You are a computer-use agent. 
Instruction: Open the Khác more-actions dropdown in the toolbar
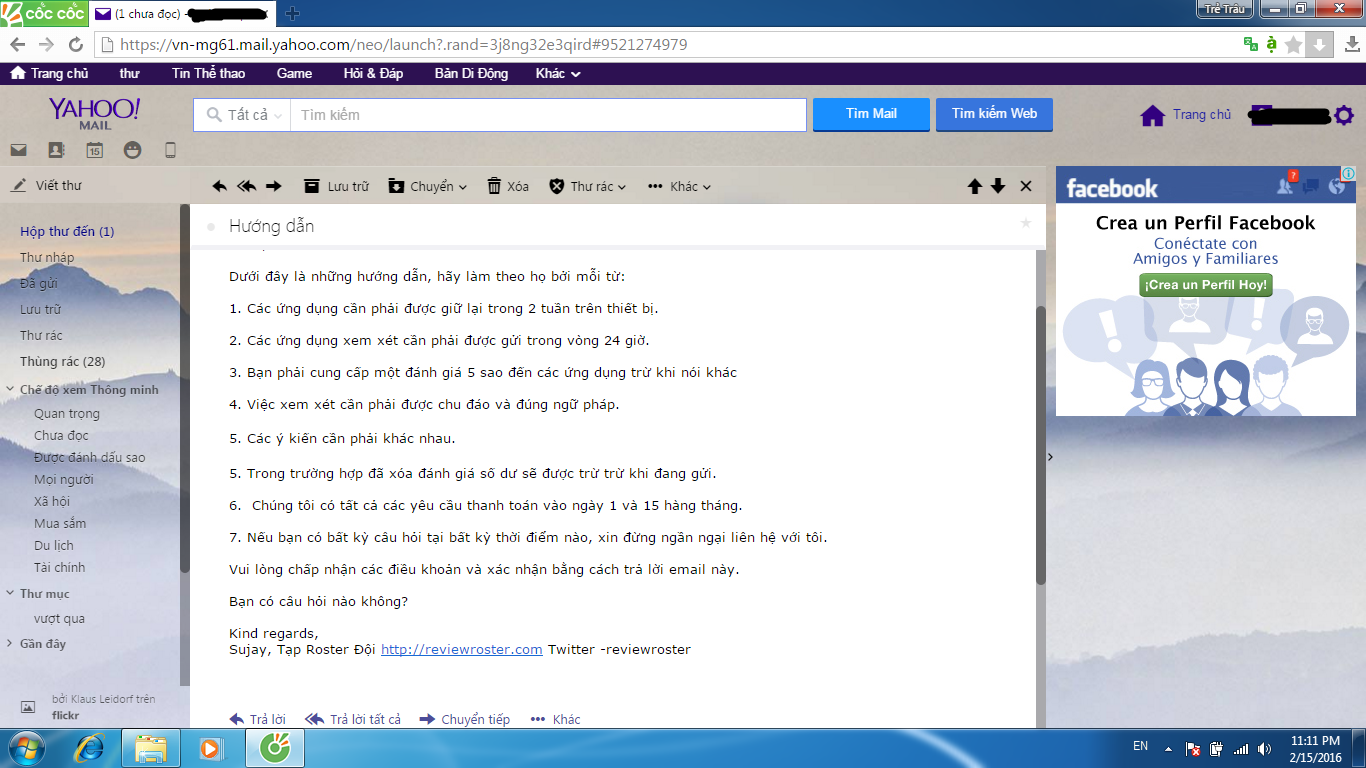(680, 186)
